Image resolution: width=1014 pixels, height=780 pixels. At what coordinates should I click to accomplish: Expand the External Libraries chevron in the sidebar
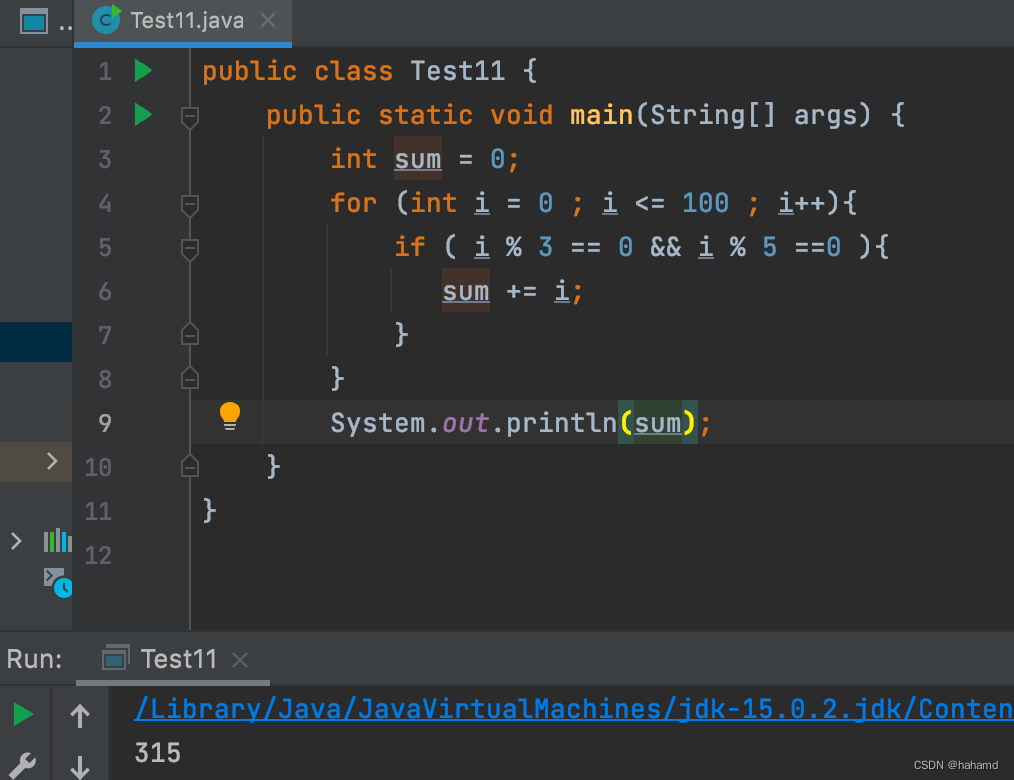(16, 541)
